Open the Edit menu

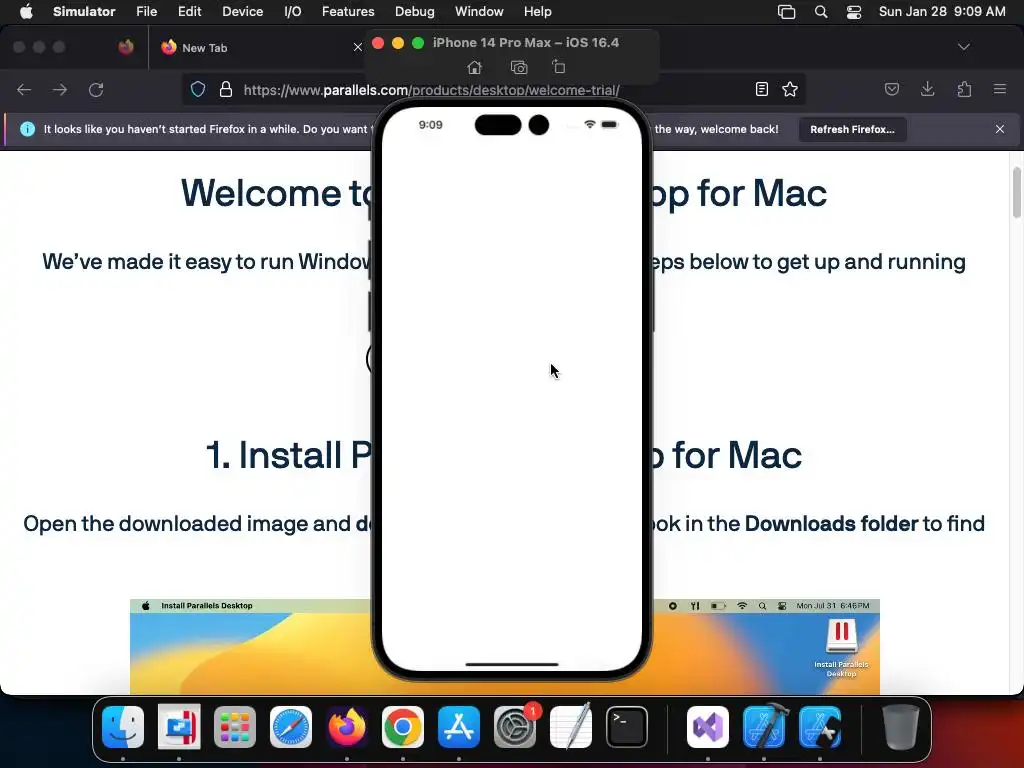(189, 11)
